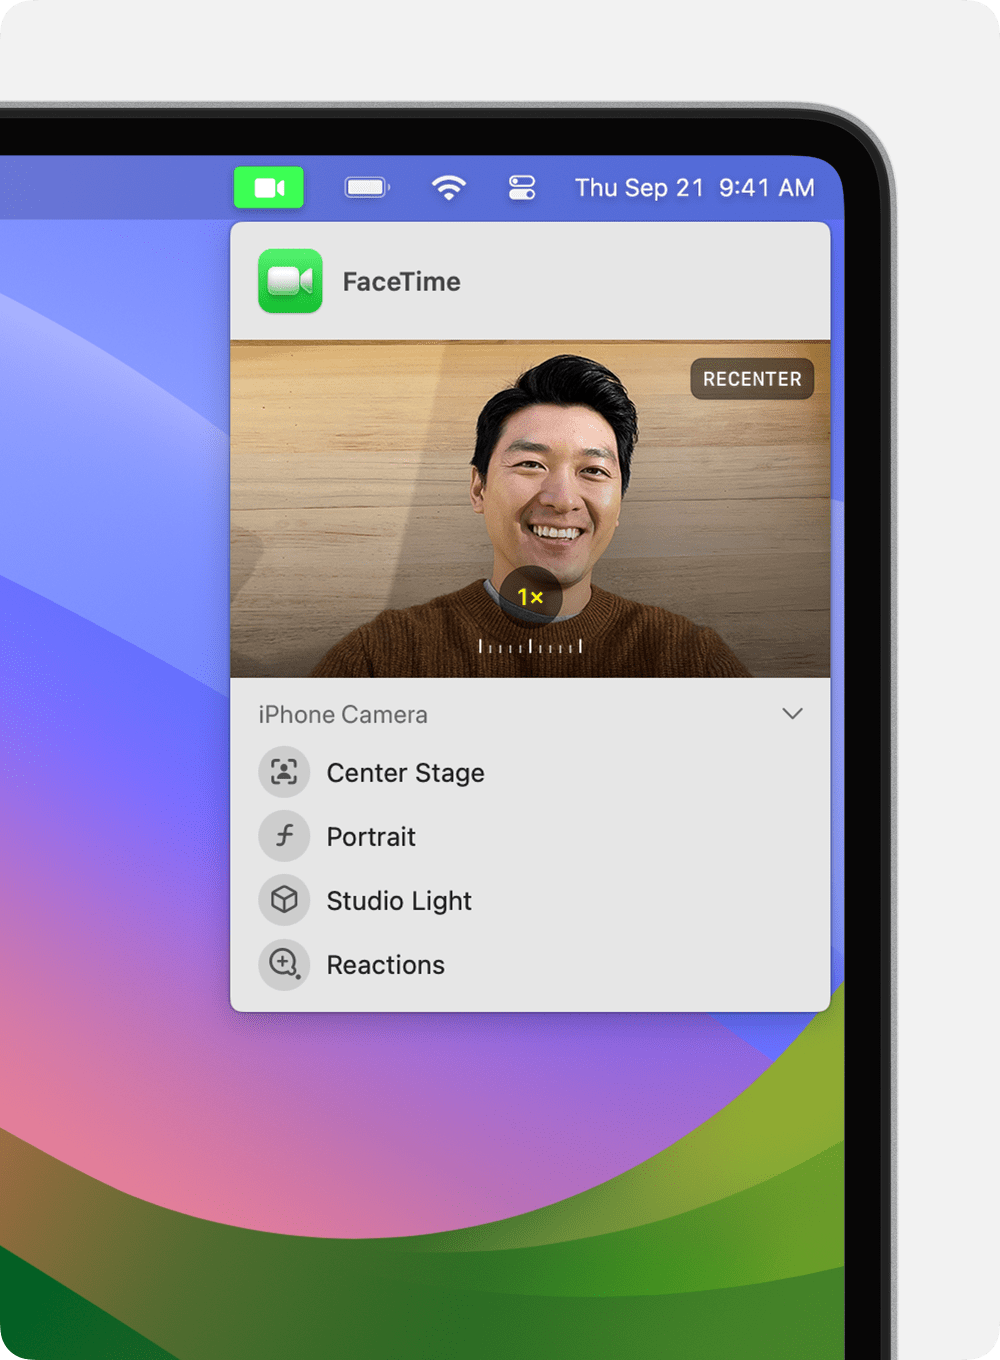Open the iPhone Camera selector
The image size is (1000, 1360).
pos(342,714)
